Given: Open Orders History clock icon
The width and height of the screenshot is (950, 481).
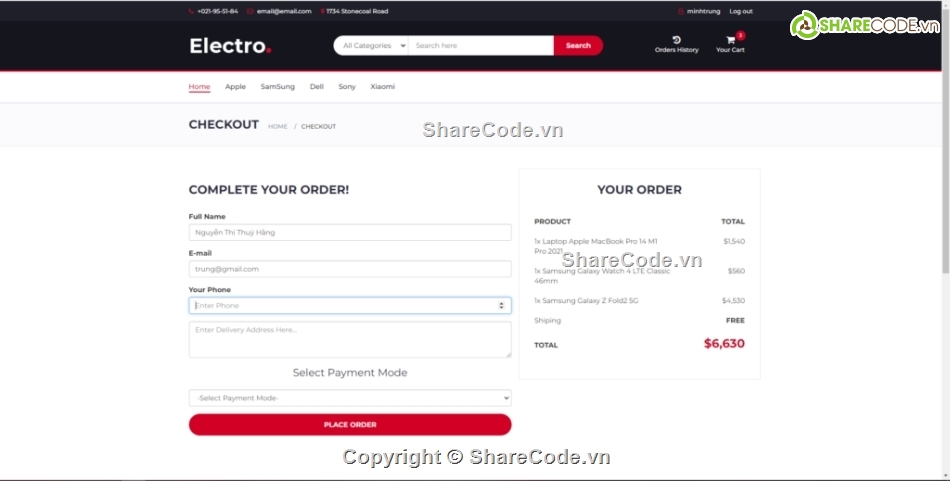Looking at the screenshot, I should point(677,40).
